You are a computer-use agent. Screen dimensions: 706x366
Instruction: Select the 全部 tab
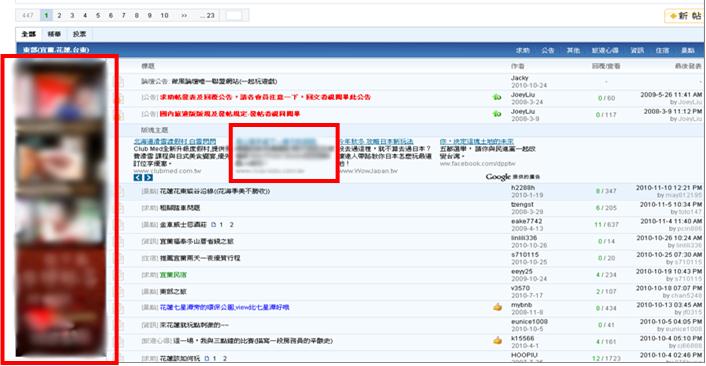[29, 34]
